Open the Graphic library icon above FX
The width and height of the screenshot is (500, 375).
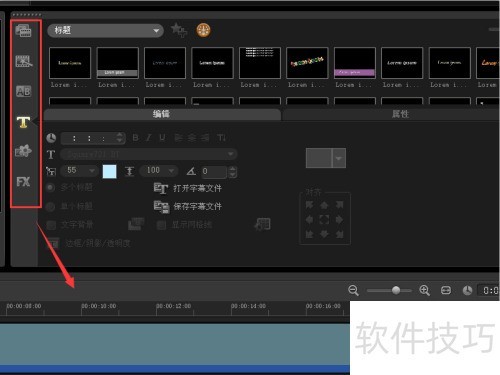(x=23, y=151)
